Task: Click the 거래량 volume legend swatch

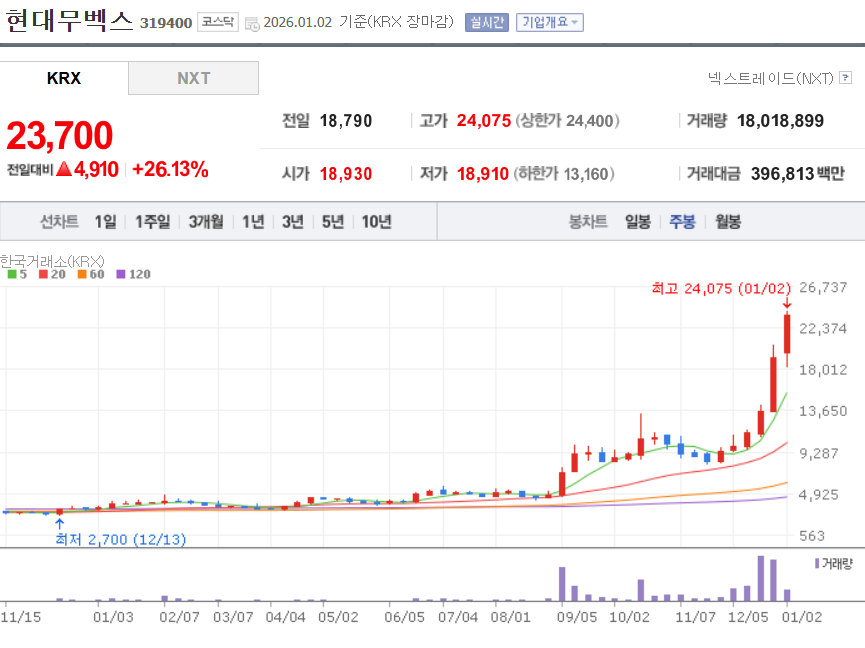Action: pyautogui.click(x=817, y=563)
